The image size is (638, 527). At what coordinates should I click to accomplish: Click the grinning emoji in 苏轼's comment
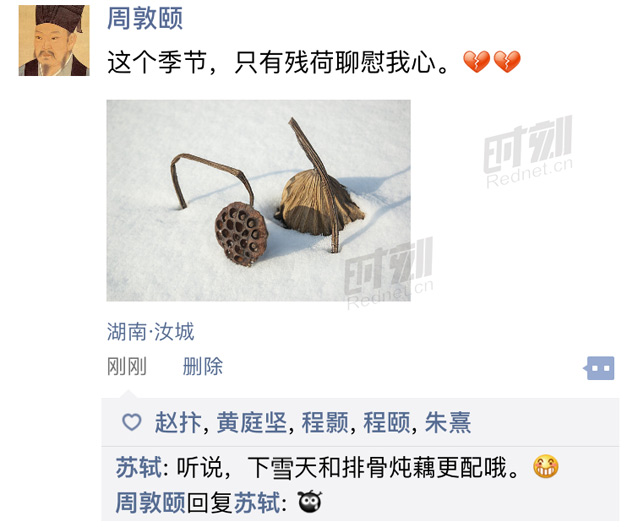(546, 466)
